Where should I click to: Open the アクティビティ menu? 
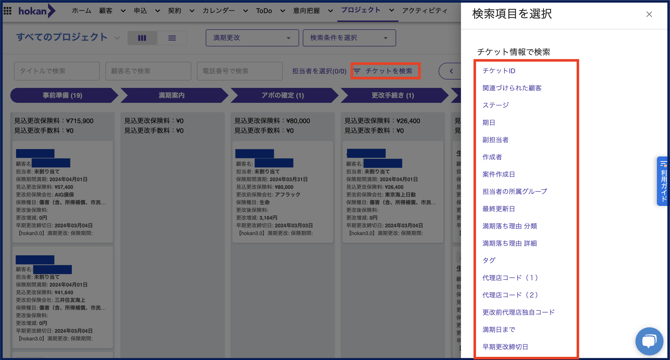point(425,11)
